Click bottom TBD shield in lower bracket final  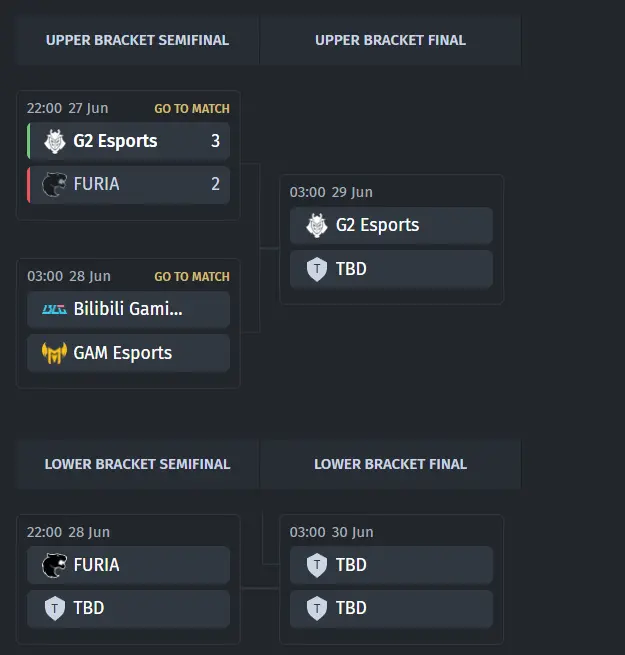pyautogui.click(x=317, y=608)
